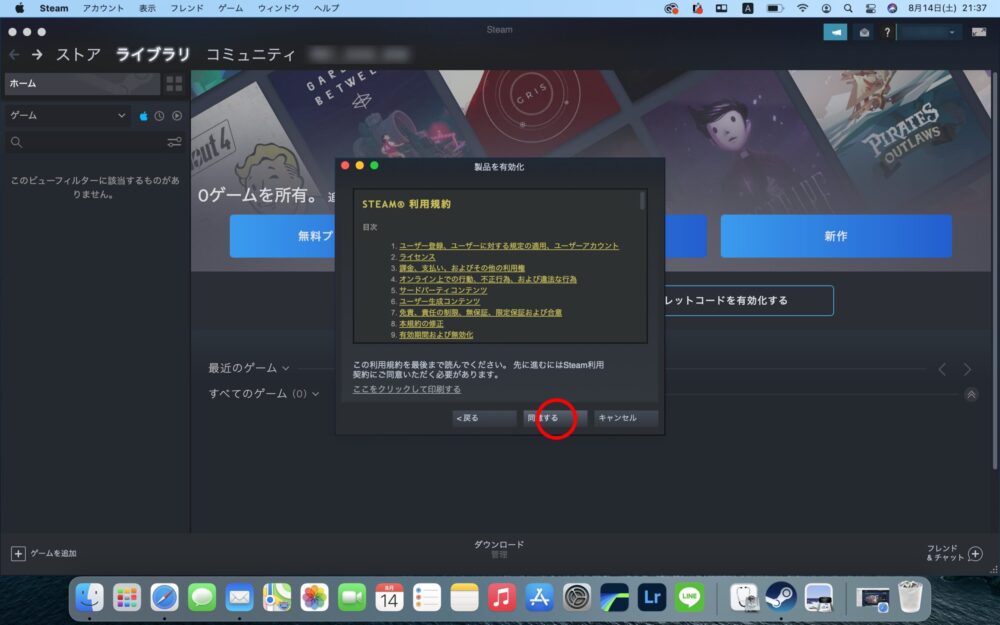1000x625 pixels.
Task: Click the library search field
Action: coord(86,142)
